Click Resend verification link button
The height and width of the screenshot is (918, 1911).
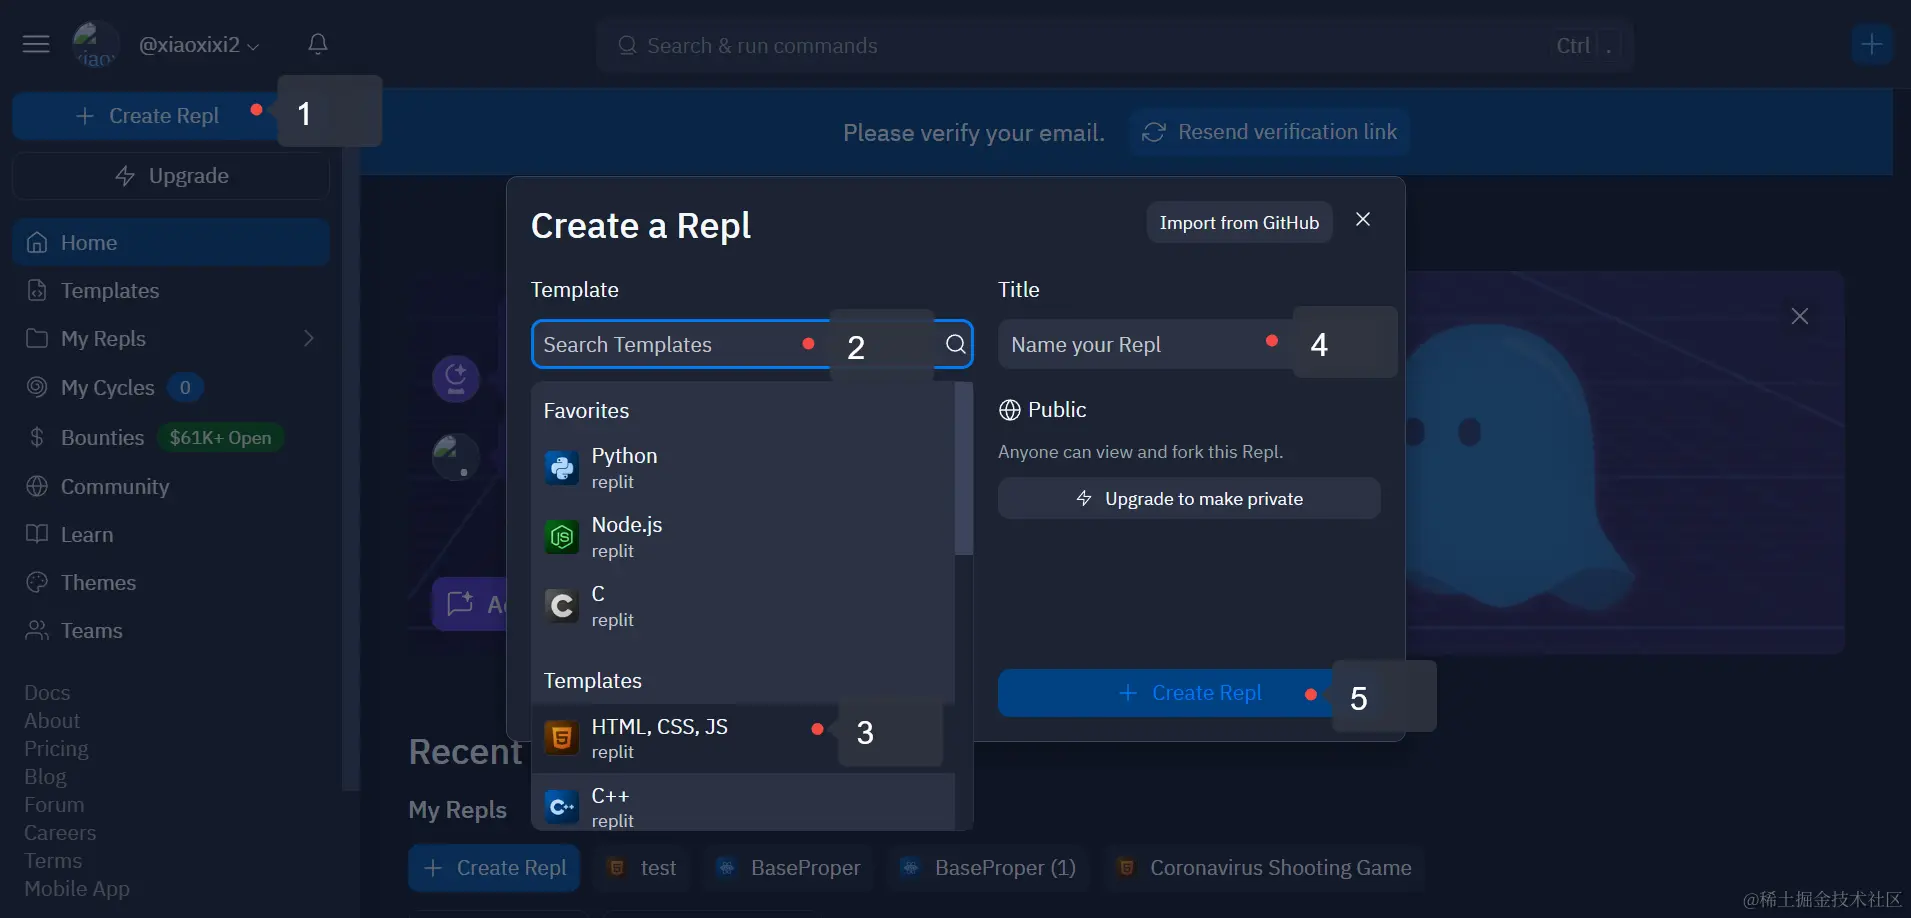pyautogui.click(x=1269, y=132)
